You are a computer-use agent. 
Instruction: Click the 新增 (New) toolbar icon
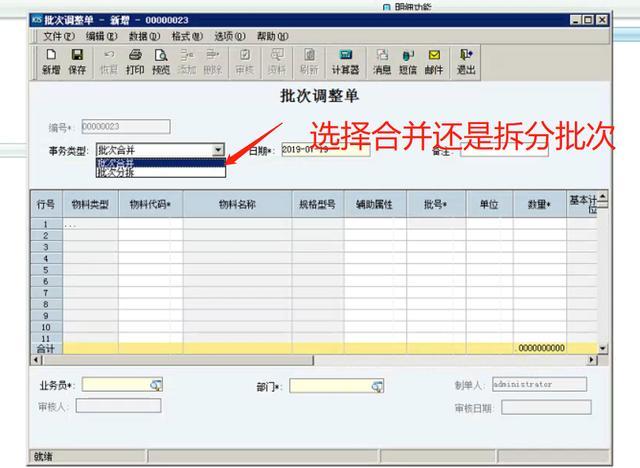51,62
